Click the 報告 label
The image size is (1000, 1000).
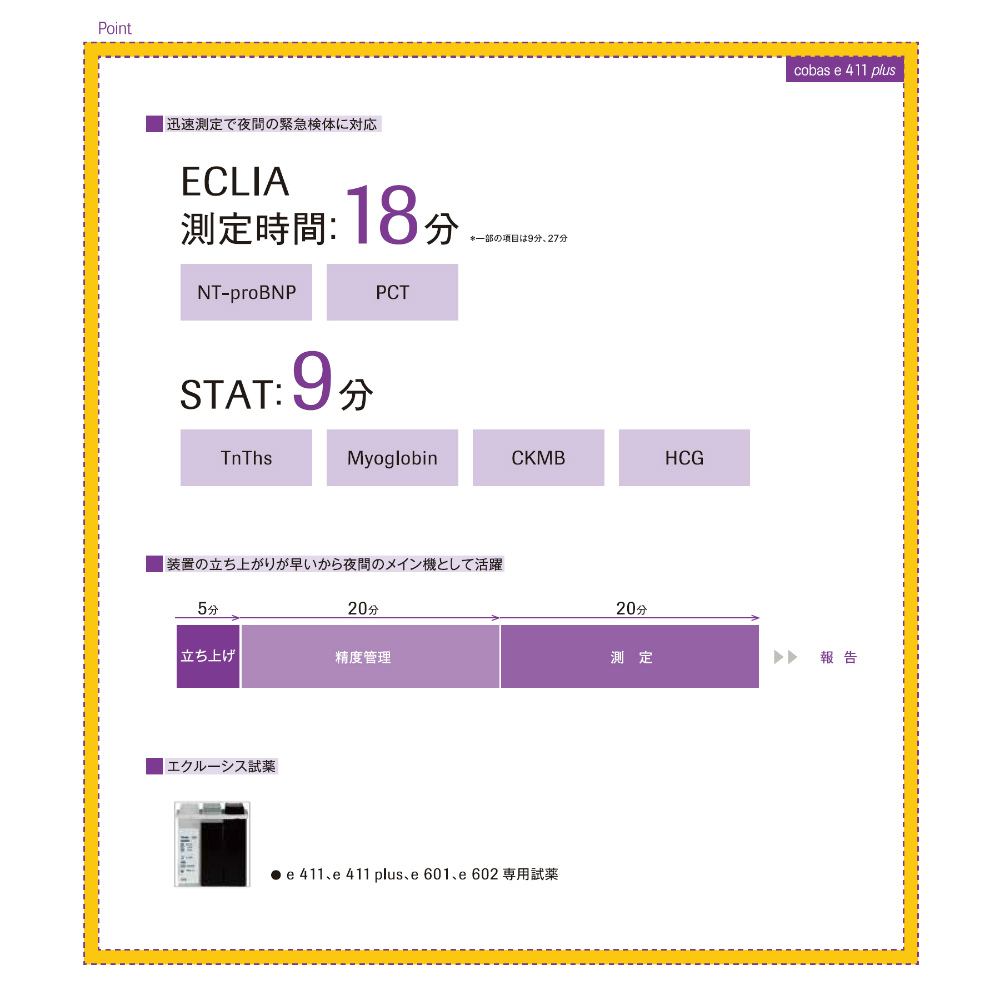point(839,657)
